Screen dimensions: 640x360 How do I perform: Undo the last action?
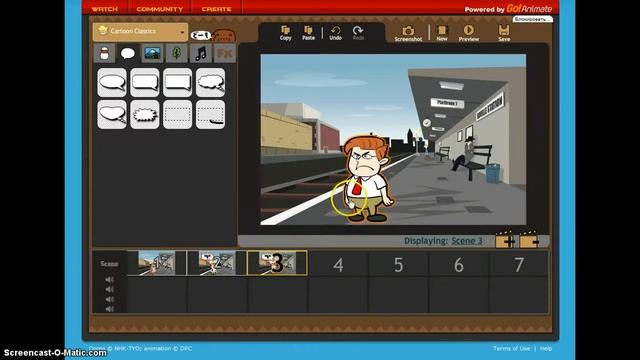336,33
